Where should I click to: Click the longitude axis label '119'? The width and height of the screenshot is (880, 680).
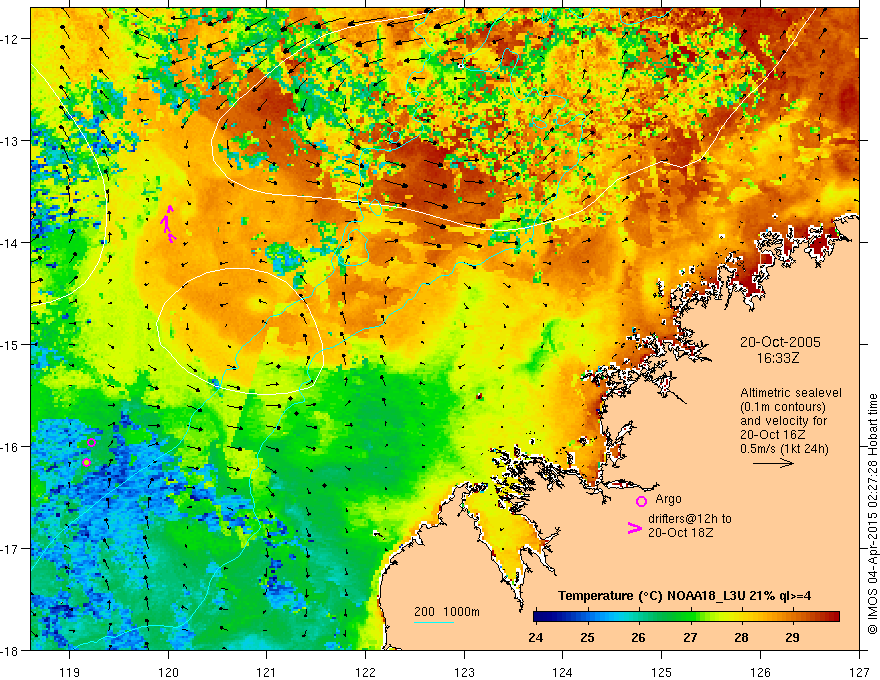tap(70, 672)
